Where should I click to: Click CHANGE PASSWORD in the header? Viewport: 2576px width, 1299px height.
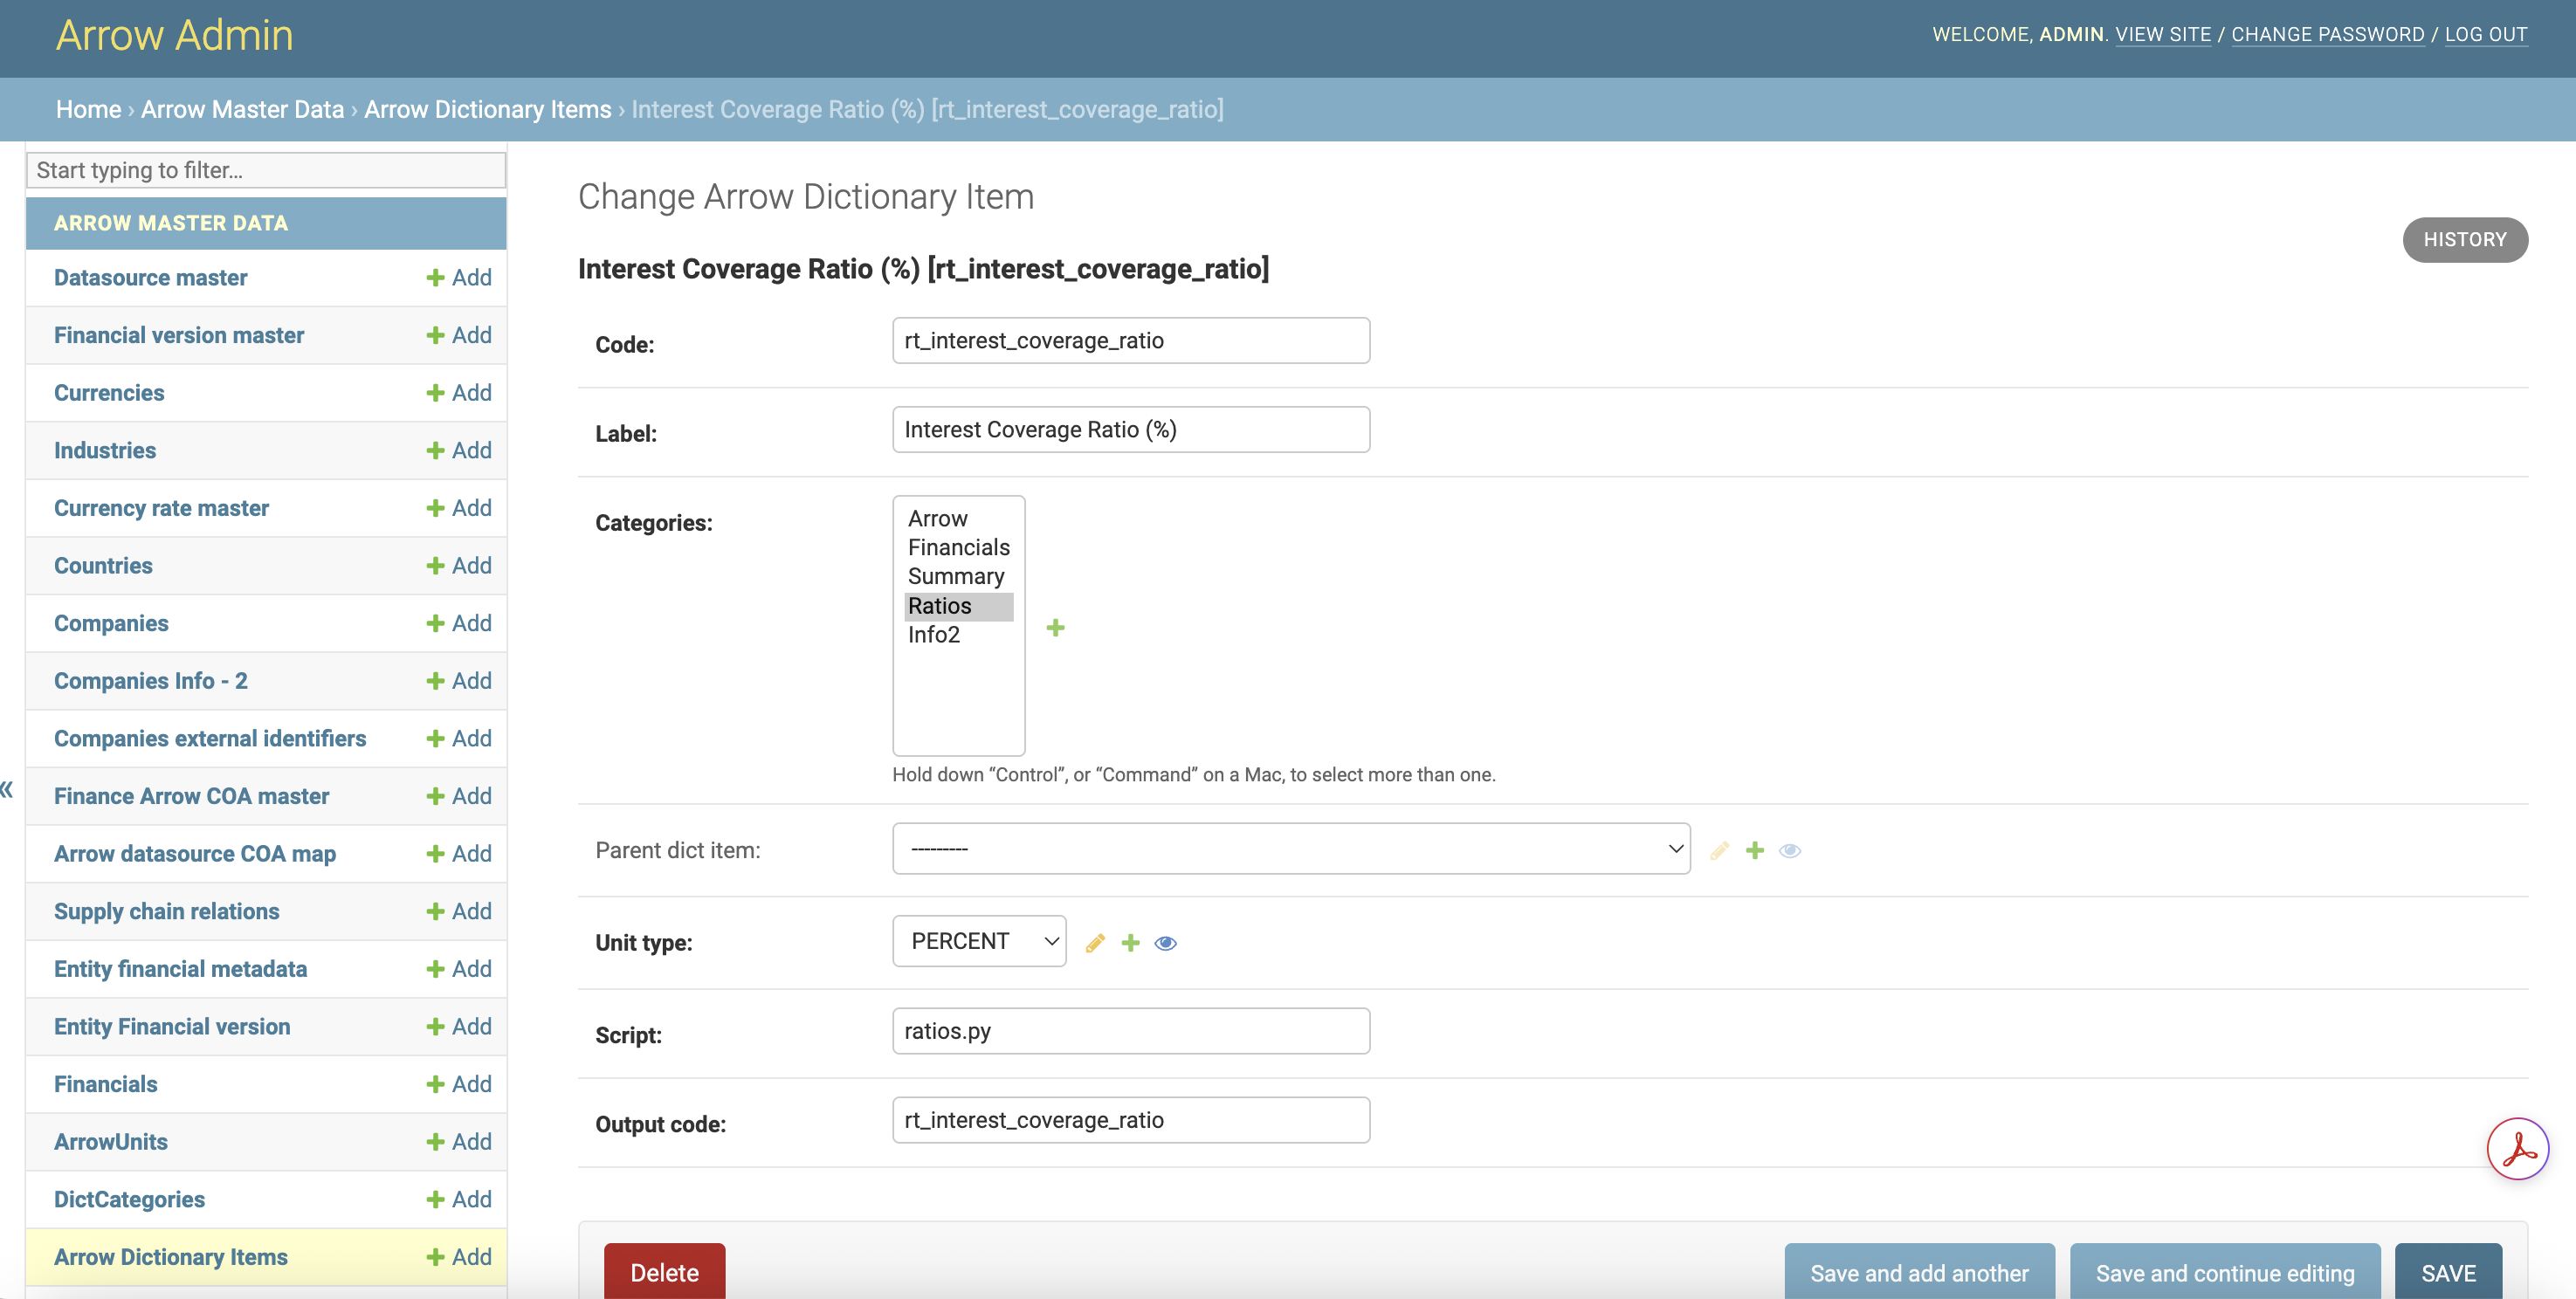(2327, 34)
